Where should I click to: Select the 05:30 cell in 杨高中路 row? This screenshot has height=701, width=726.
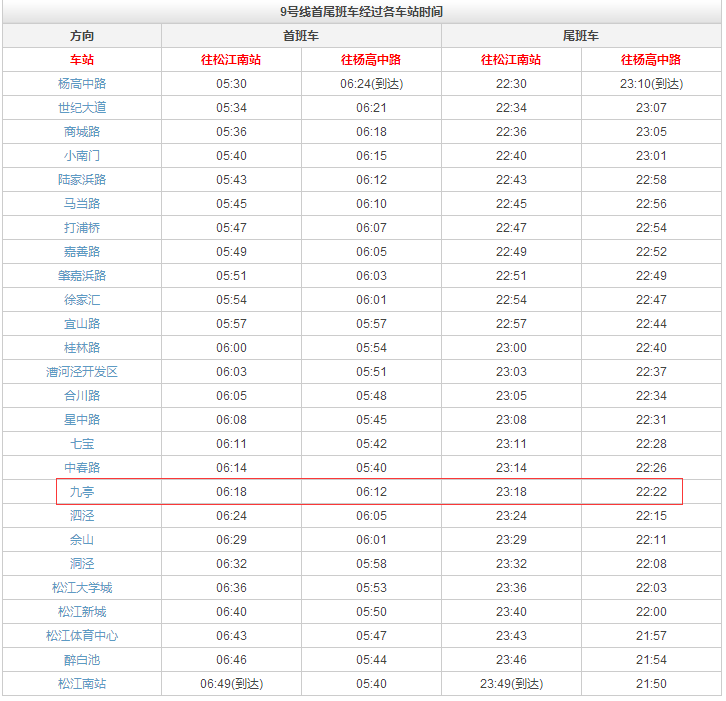pyautogui.click(x=231, y=84)
